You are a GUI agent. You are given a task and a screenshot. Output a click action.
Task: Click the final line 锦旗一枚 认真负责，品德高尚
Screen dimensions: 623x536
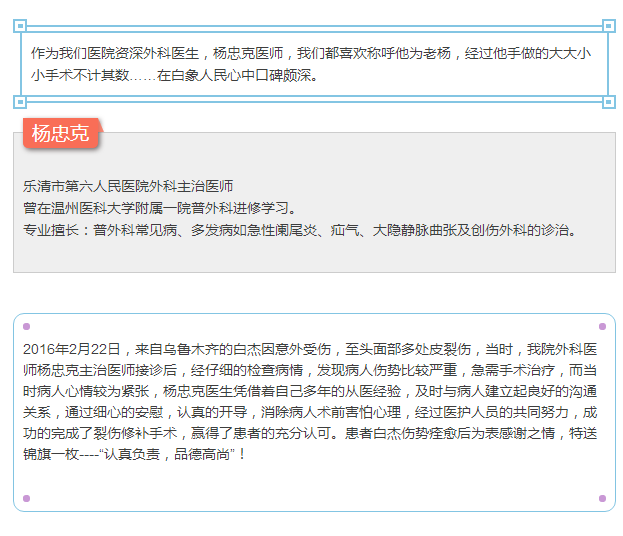tap(134, 454)
